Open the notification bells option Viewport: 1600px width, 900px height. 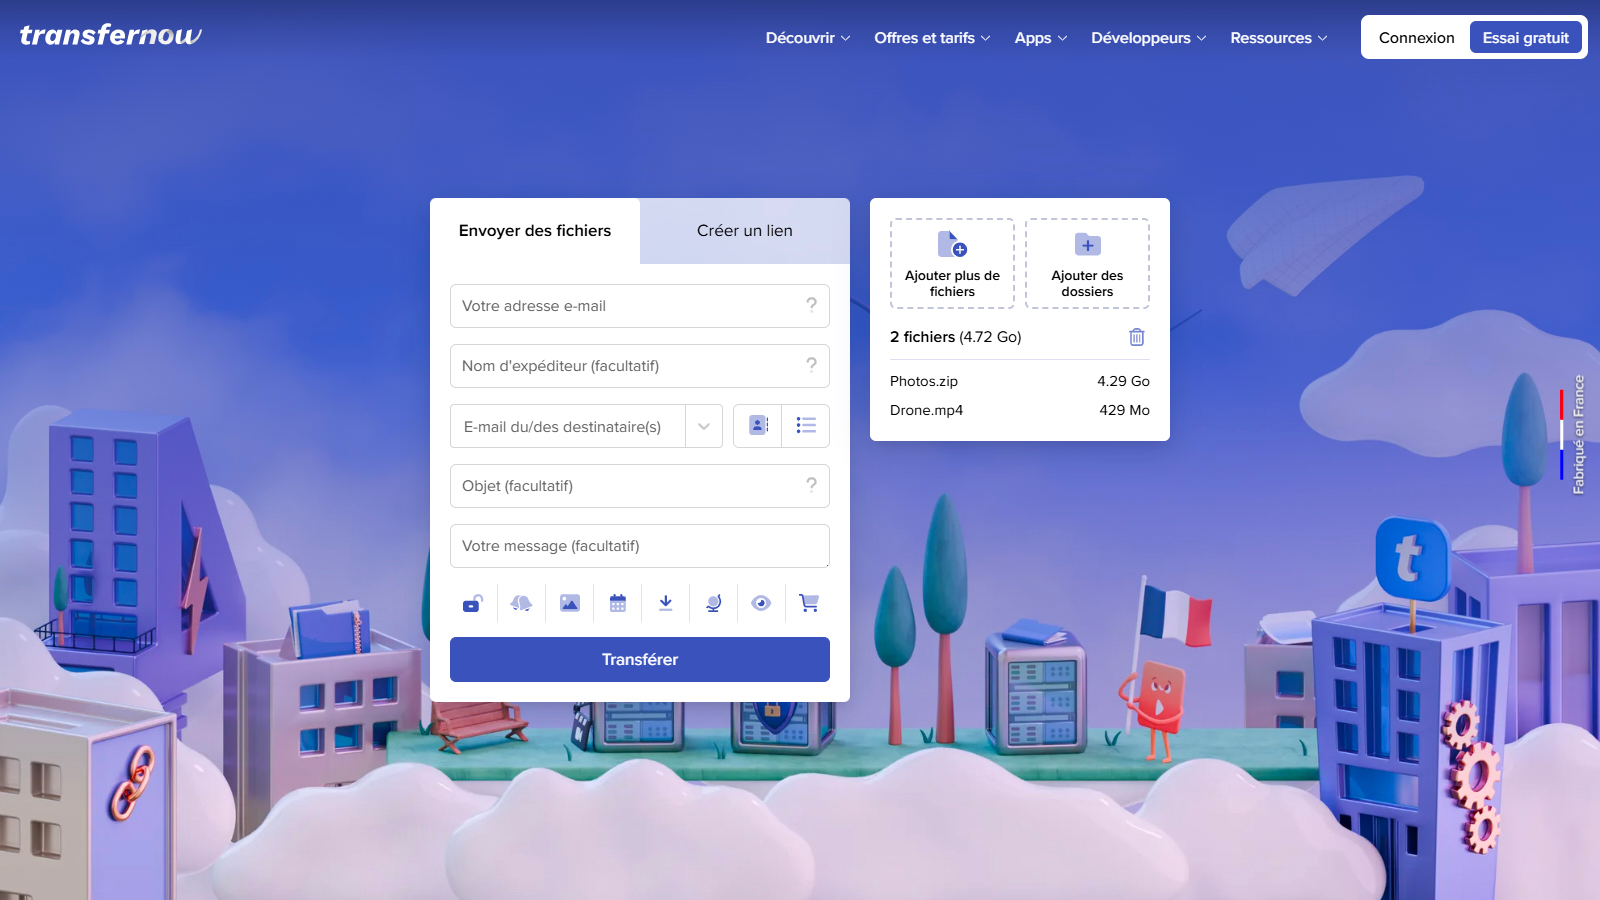click(x=521, y=603)
